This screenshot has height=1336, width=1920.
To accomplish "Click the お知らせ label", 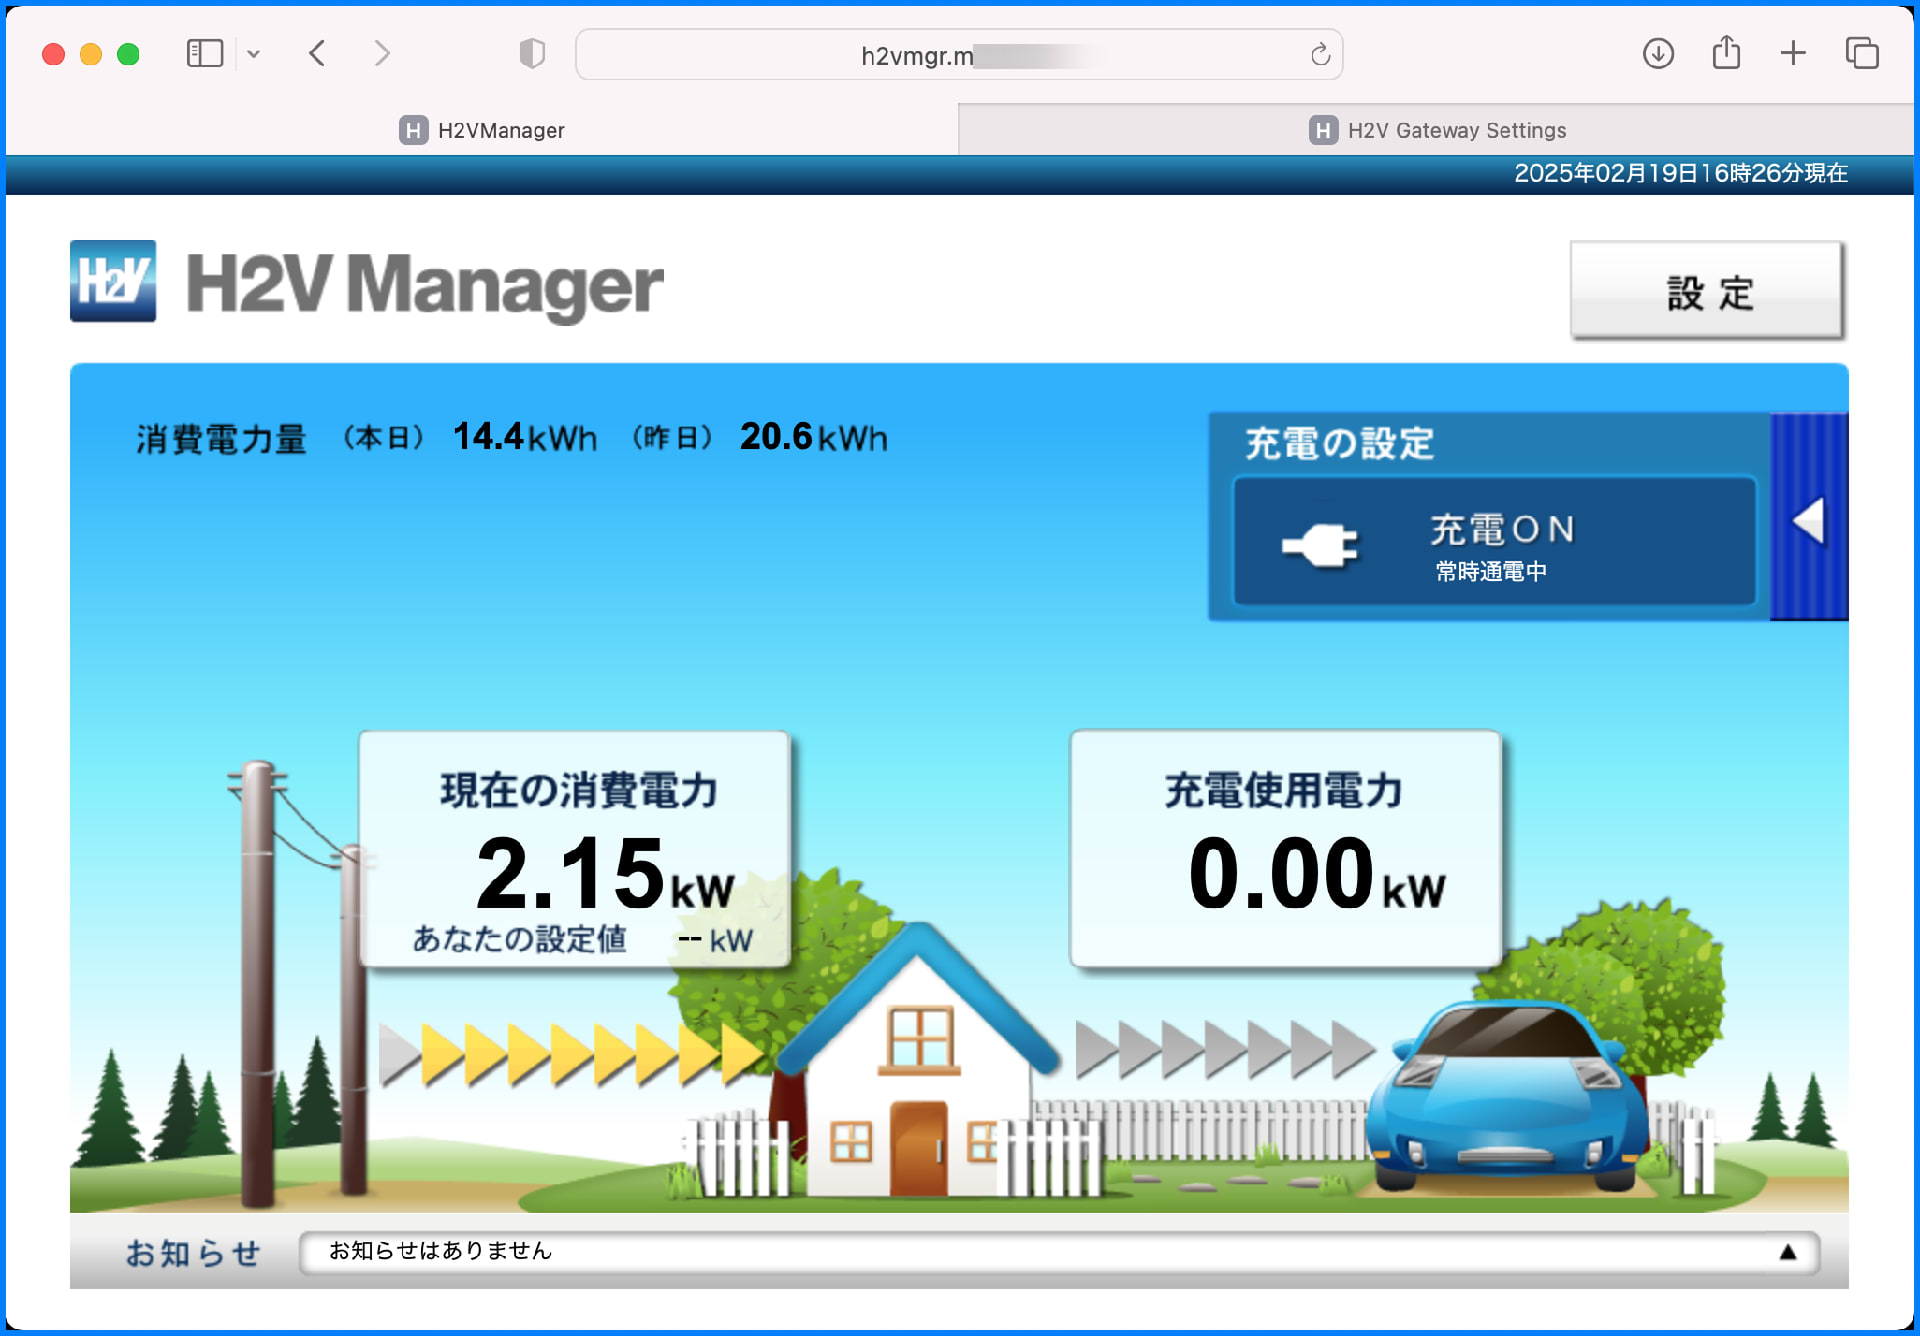I will [193, 1252].
